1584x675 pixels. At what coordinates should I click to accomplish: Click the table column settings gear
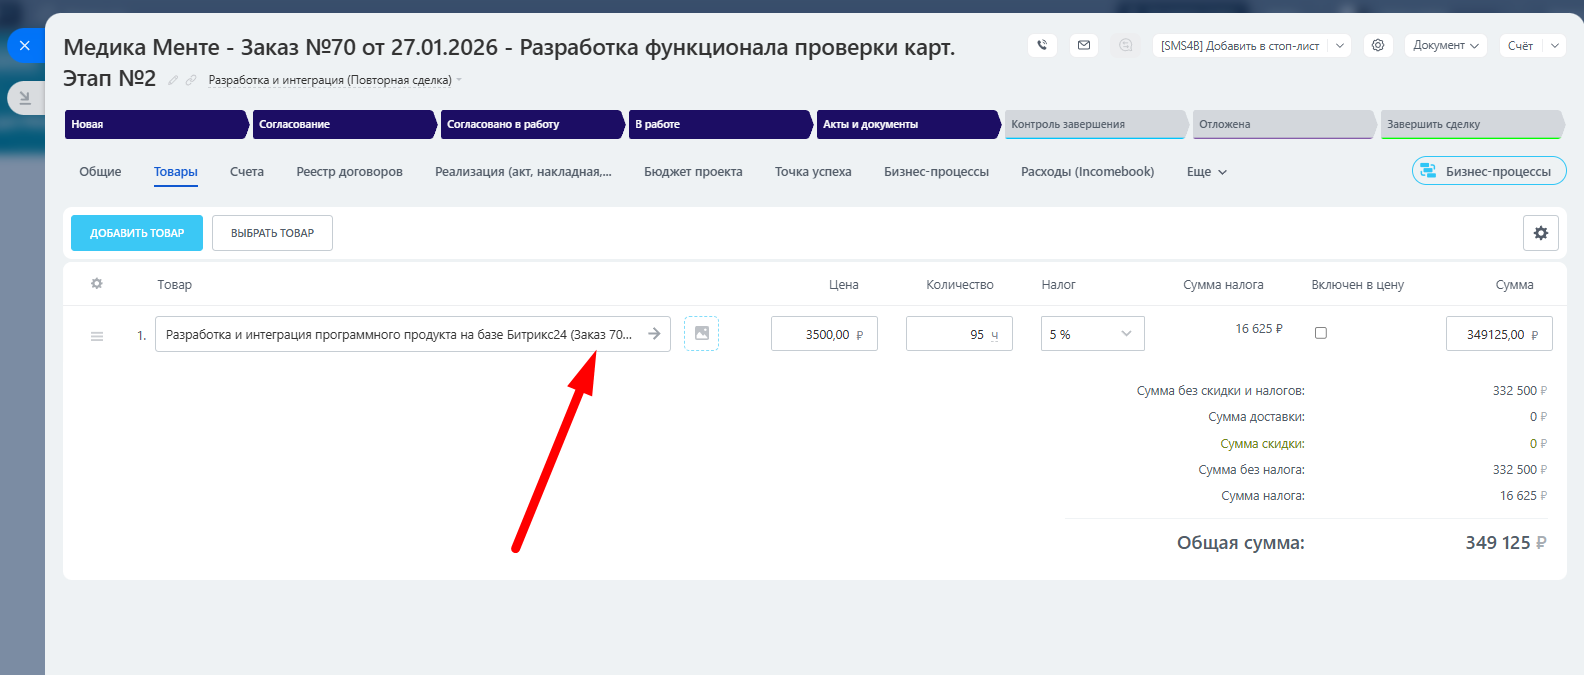click(97, 284)
